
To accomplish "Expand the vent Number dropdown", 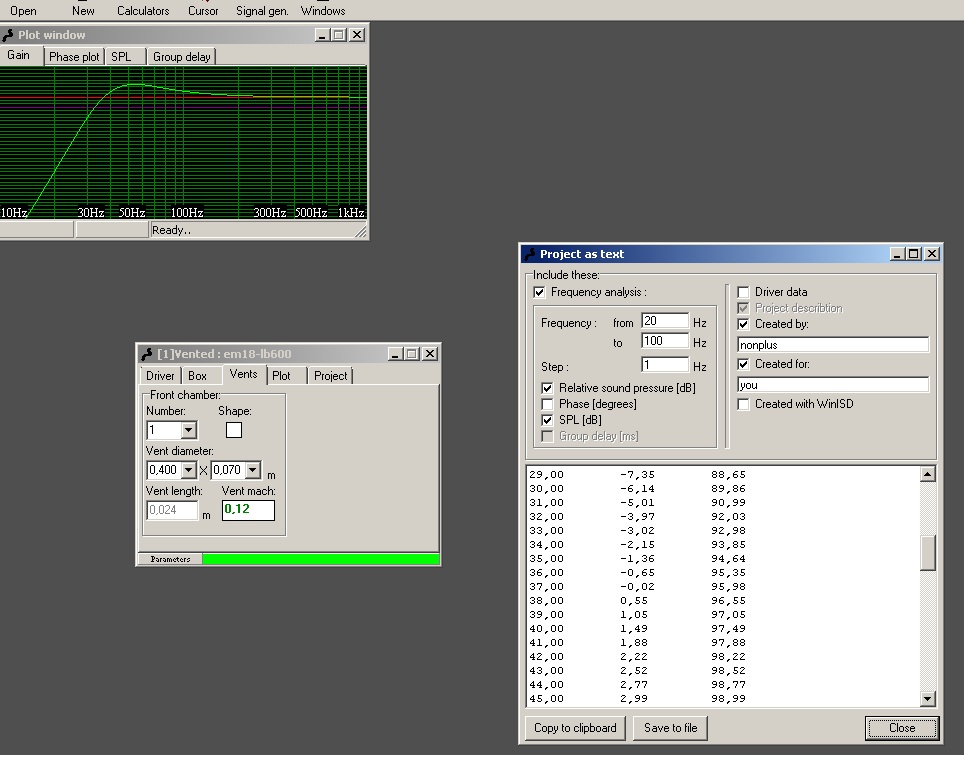I will (x=188, y=430).
